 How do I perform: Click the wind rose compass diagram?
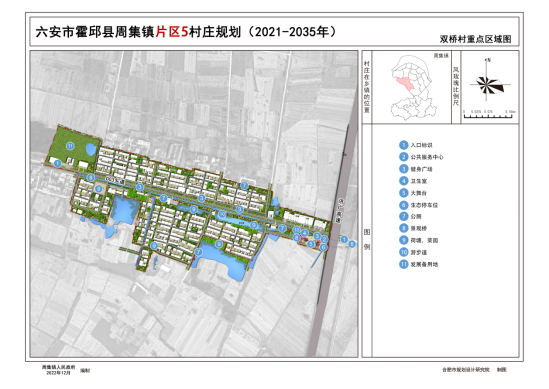[x=489, y=84]
